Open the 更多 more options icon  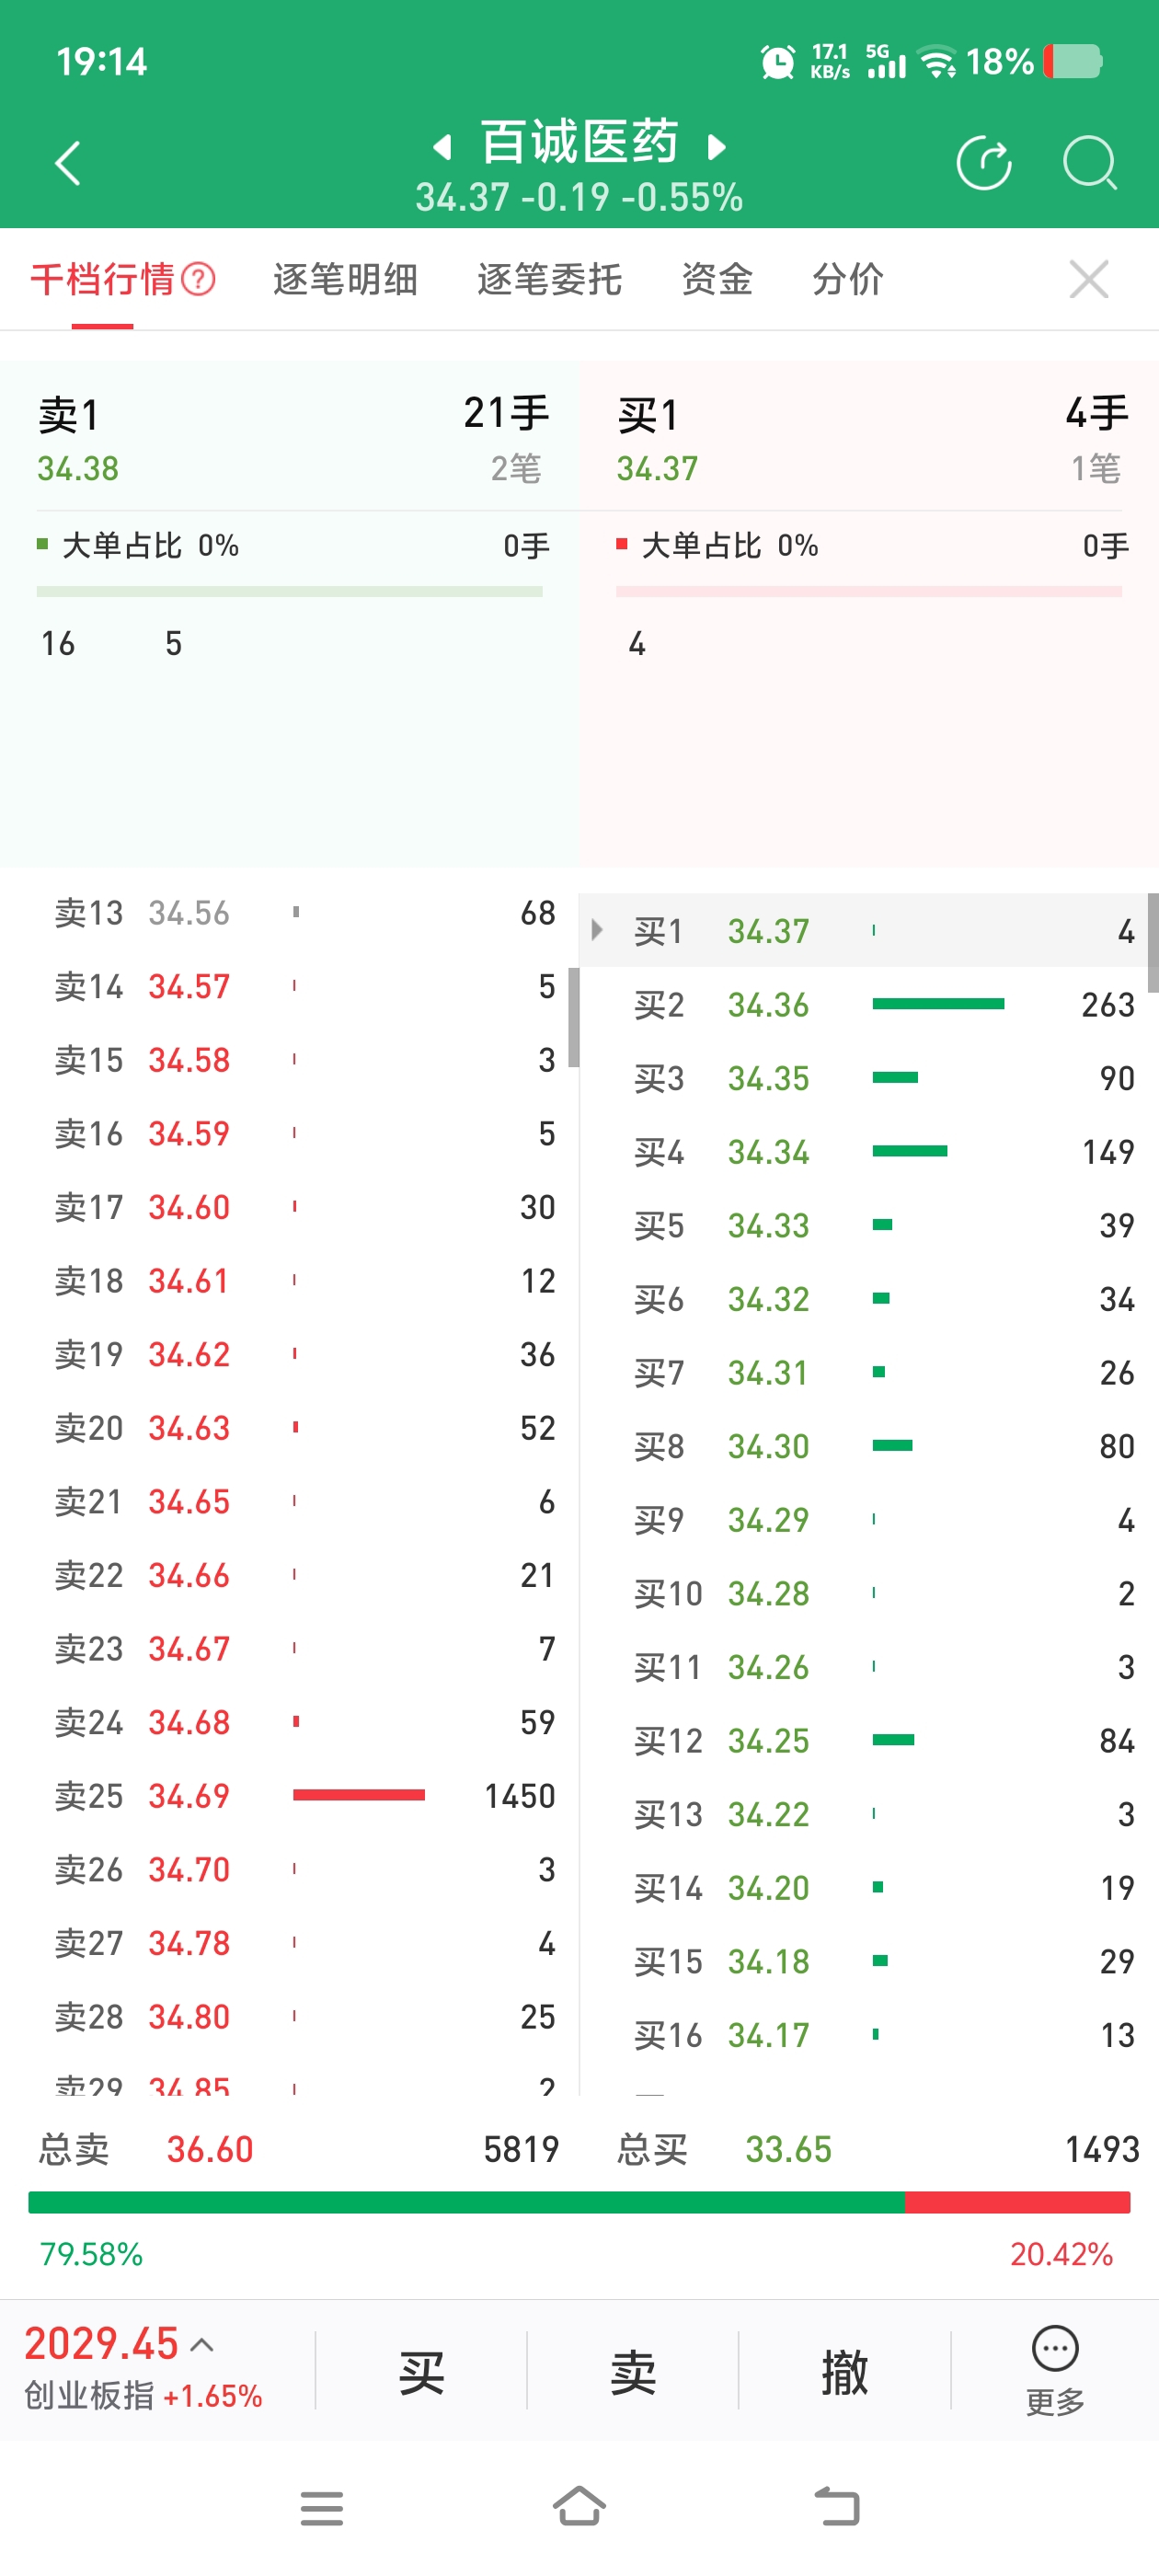point(1055,2370)
